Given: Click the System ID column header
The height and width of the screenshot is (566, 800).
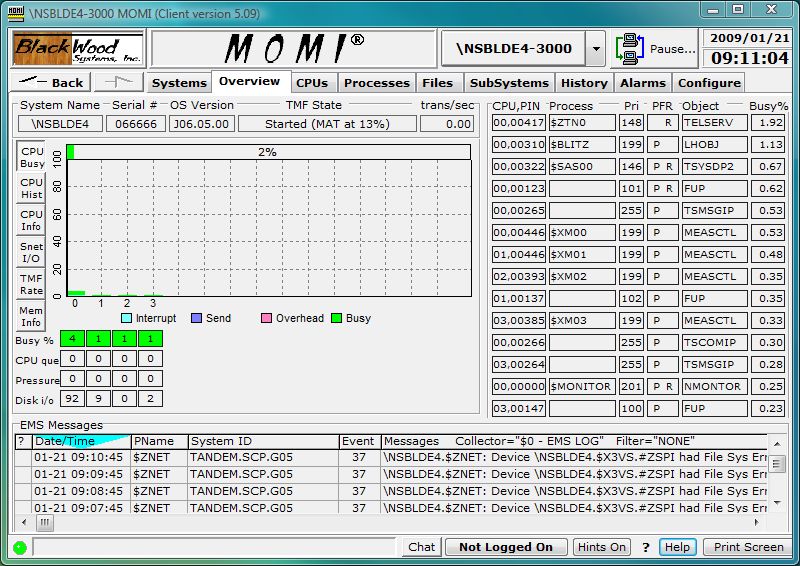Looking at the screenshot, I should 264,441.
